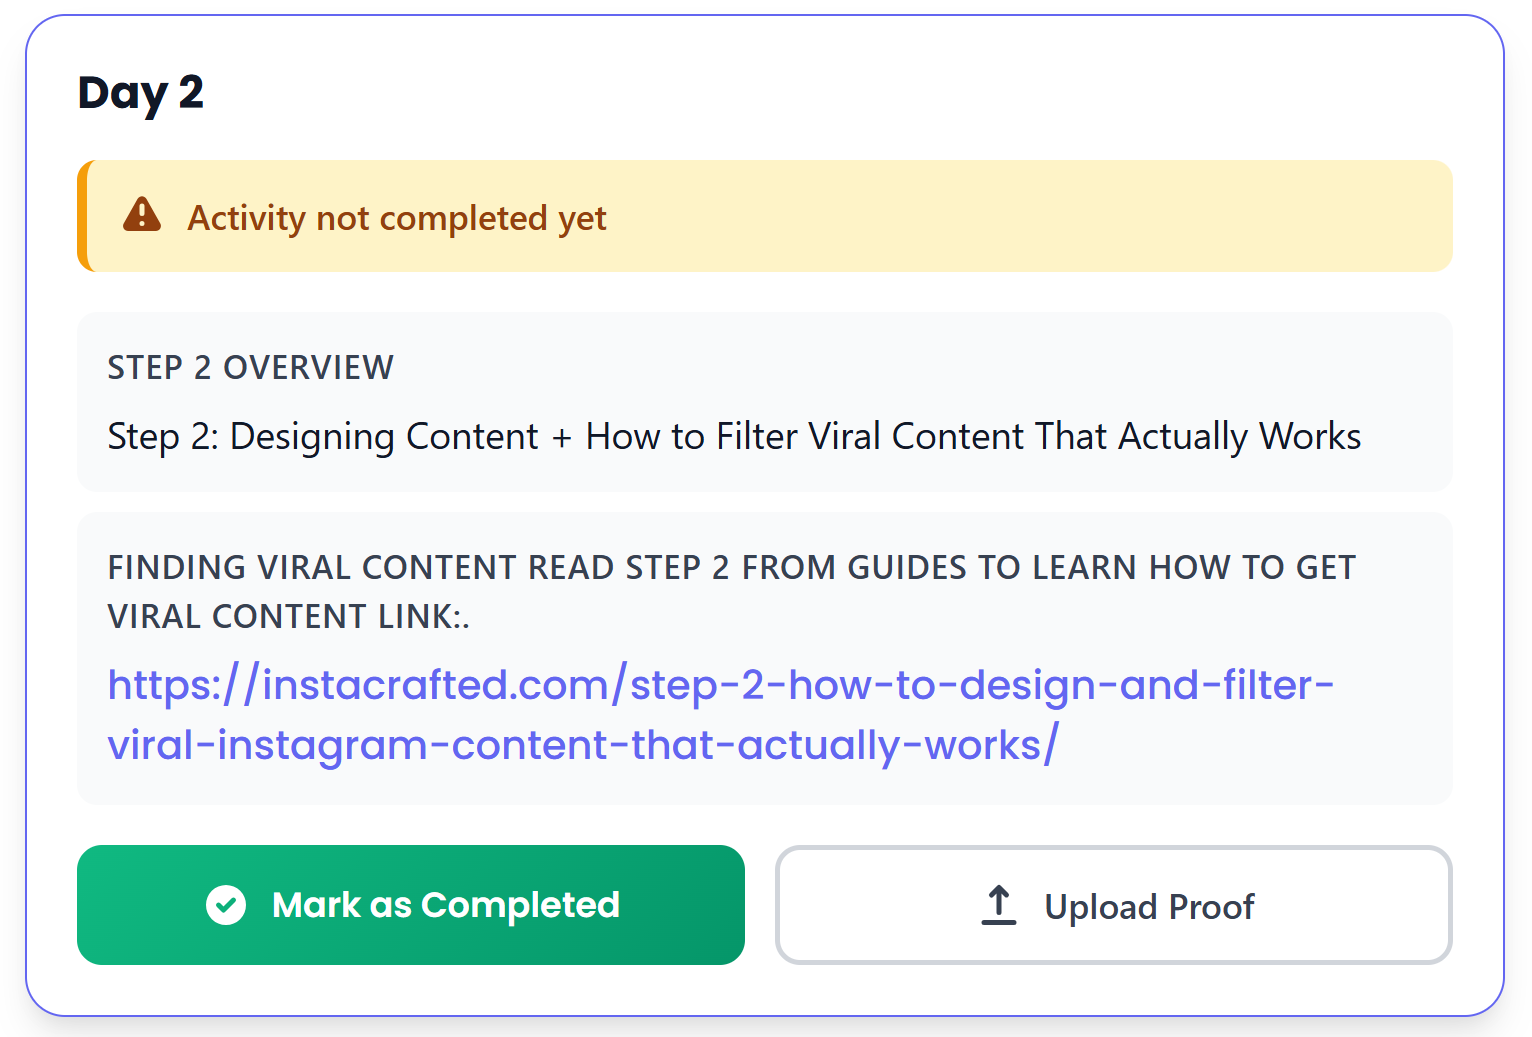Click the gray overview panel
The height and width of the screenshot is (1037, 1532).
765,401
